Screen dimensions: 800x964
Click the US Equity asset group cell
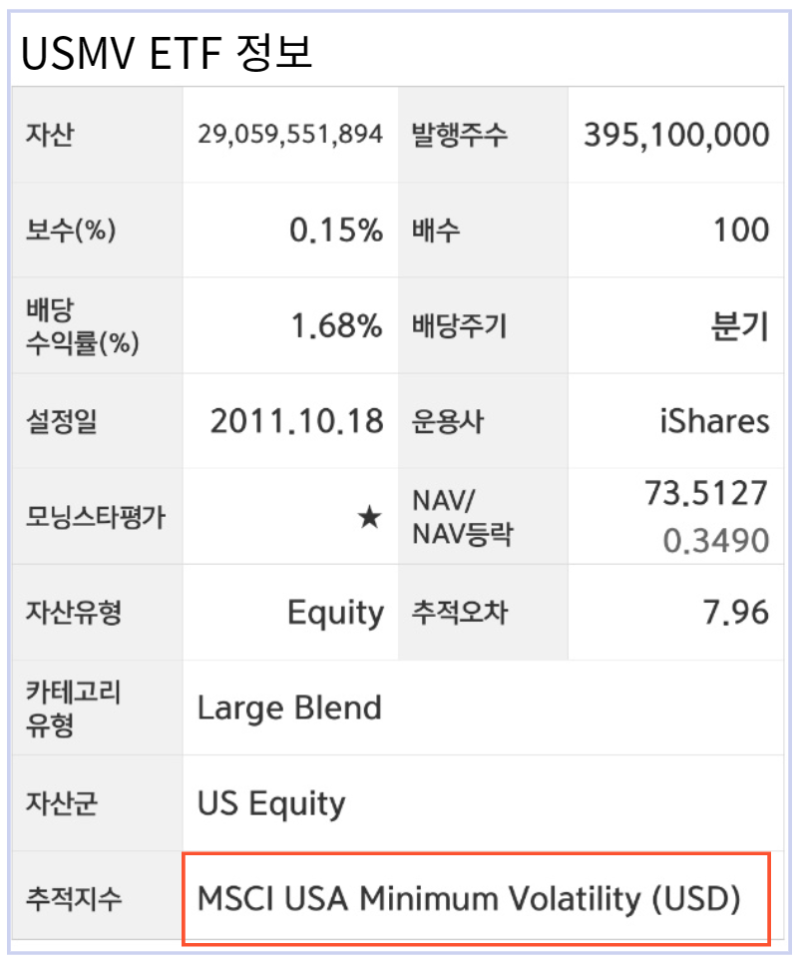coord(270,803)
